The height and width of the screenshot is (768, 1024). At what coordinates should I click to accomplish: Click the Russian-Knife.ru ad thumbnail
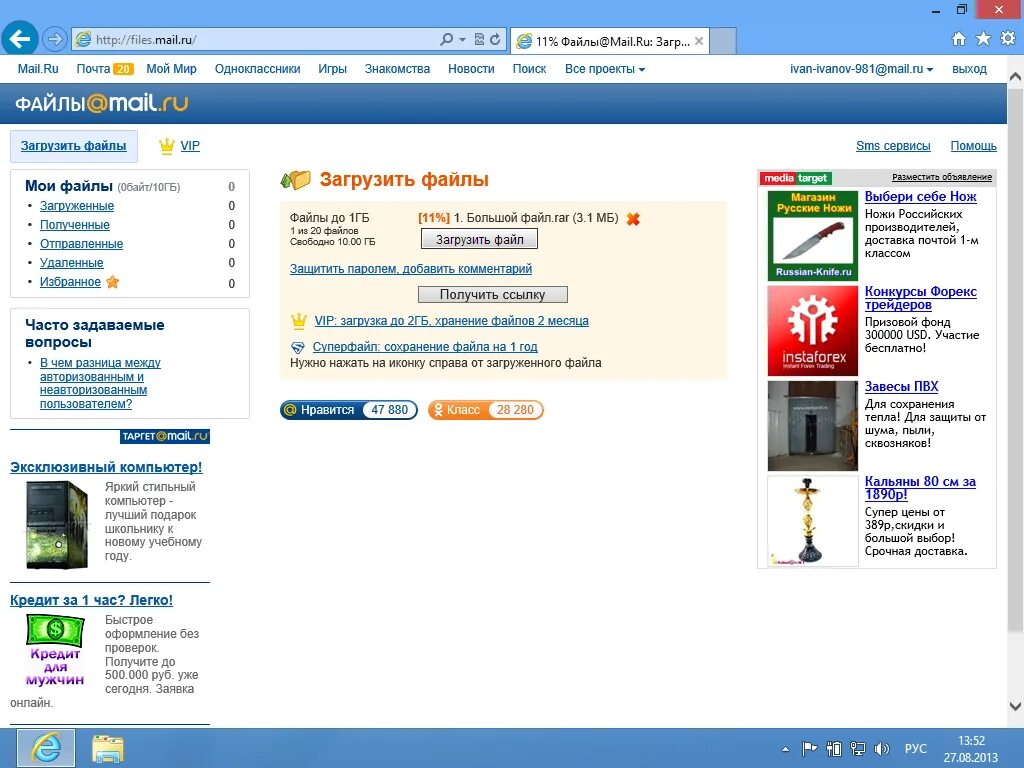812,235
